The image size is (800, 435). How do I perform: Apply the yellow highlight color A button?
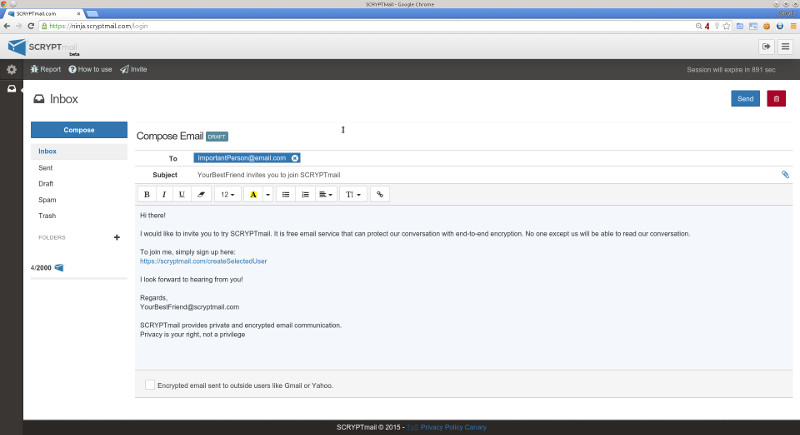(x=253, y=194)
